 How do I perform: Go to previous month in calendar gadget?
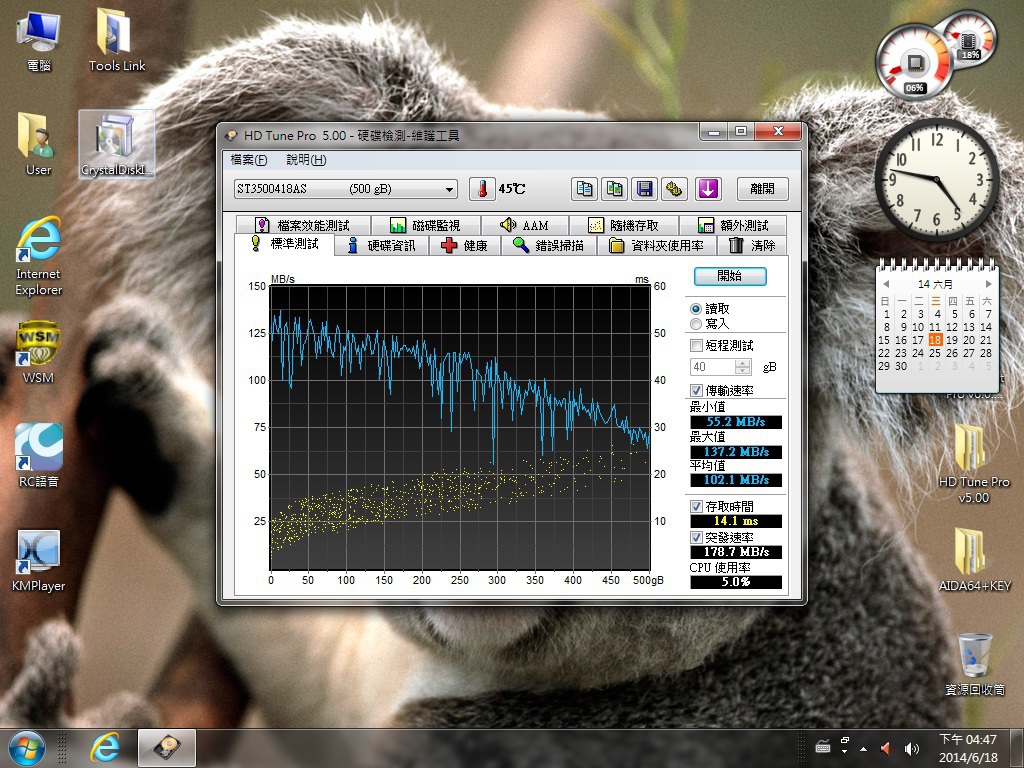[x=886, y=284]
